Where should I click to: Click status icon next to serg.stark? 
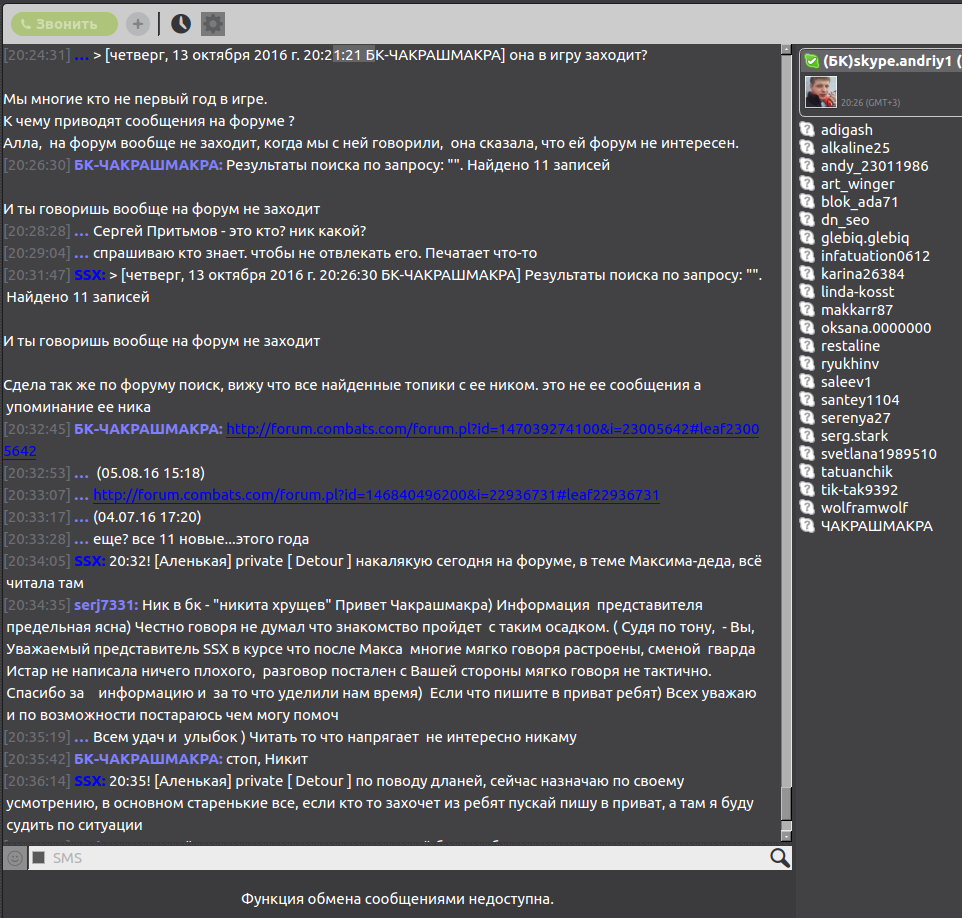point(807,436)
